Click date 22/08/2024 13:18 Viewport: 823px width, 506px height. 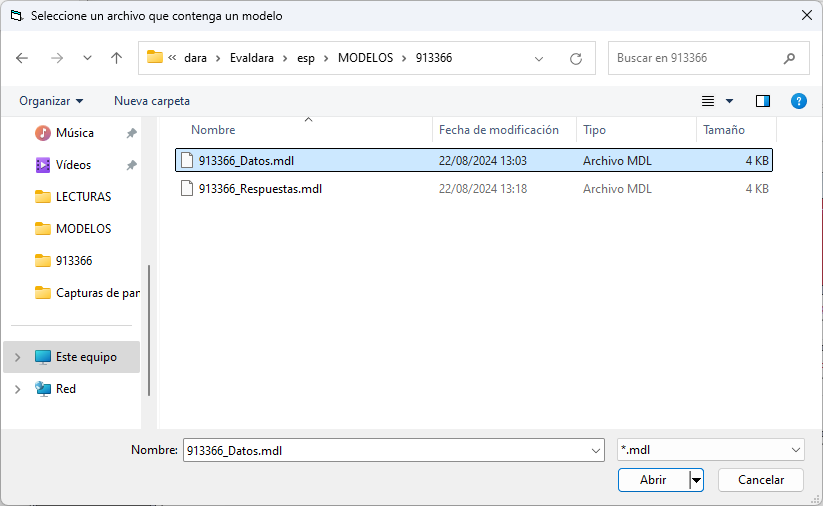point(483,188)
